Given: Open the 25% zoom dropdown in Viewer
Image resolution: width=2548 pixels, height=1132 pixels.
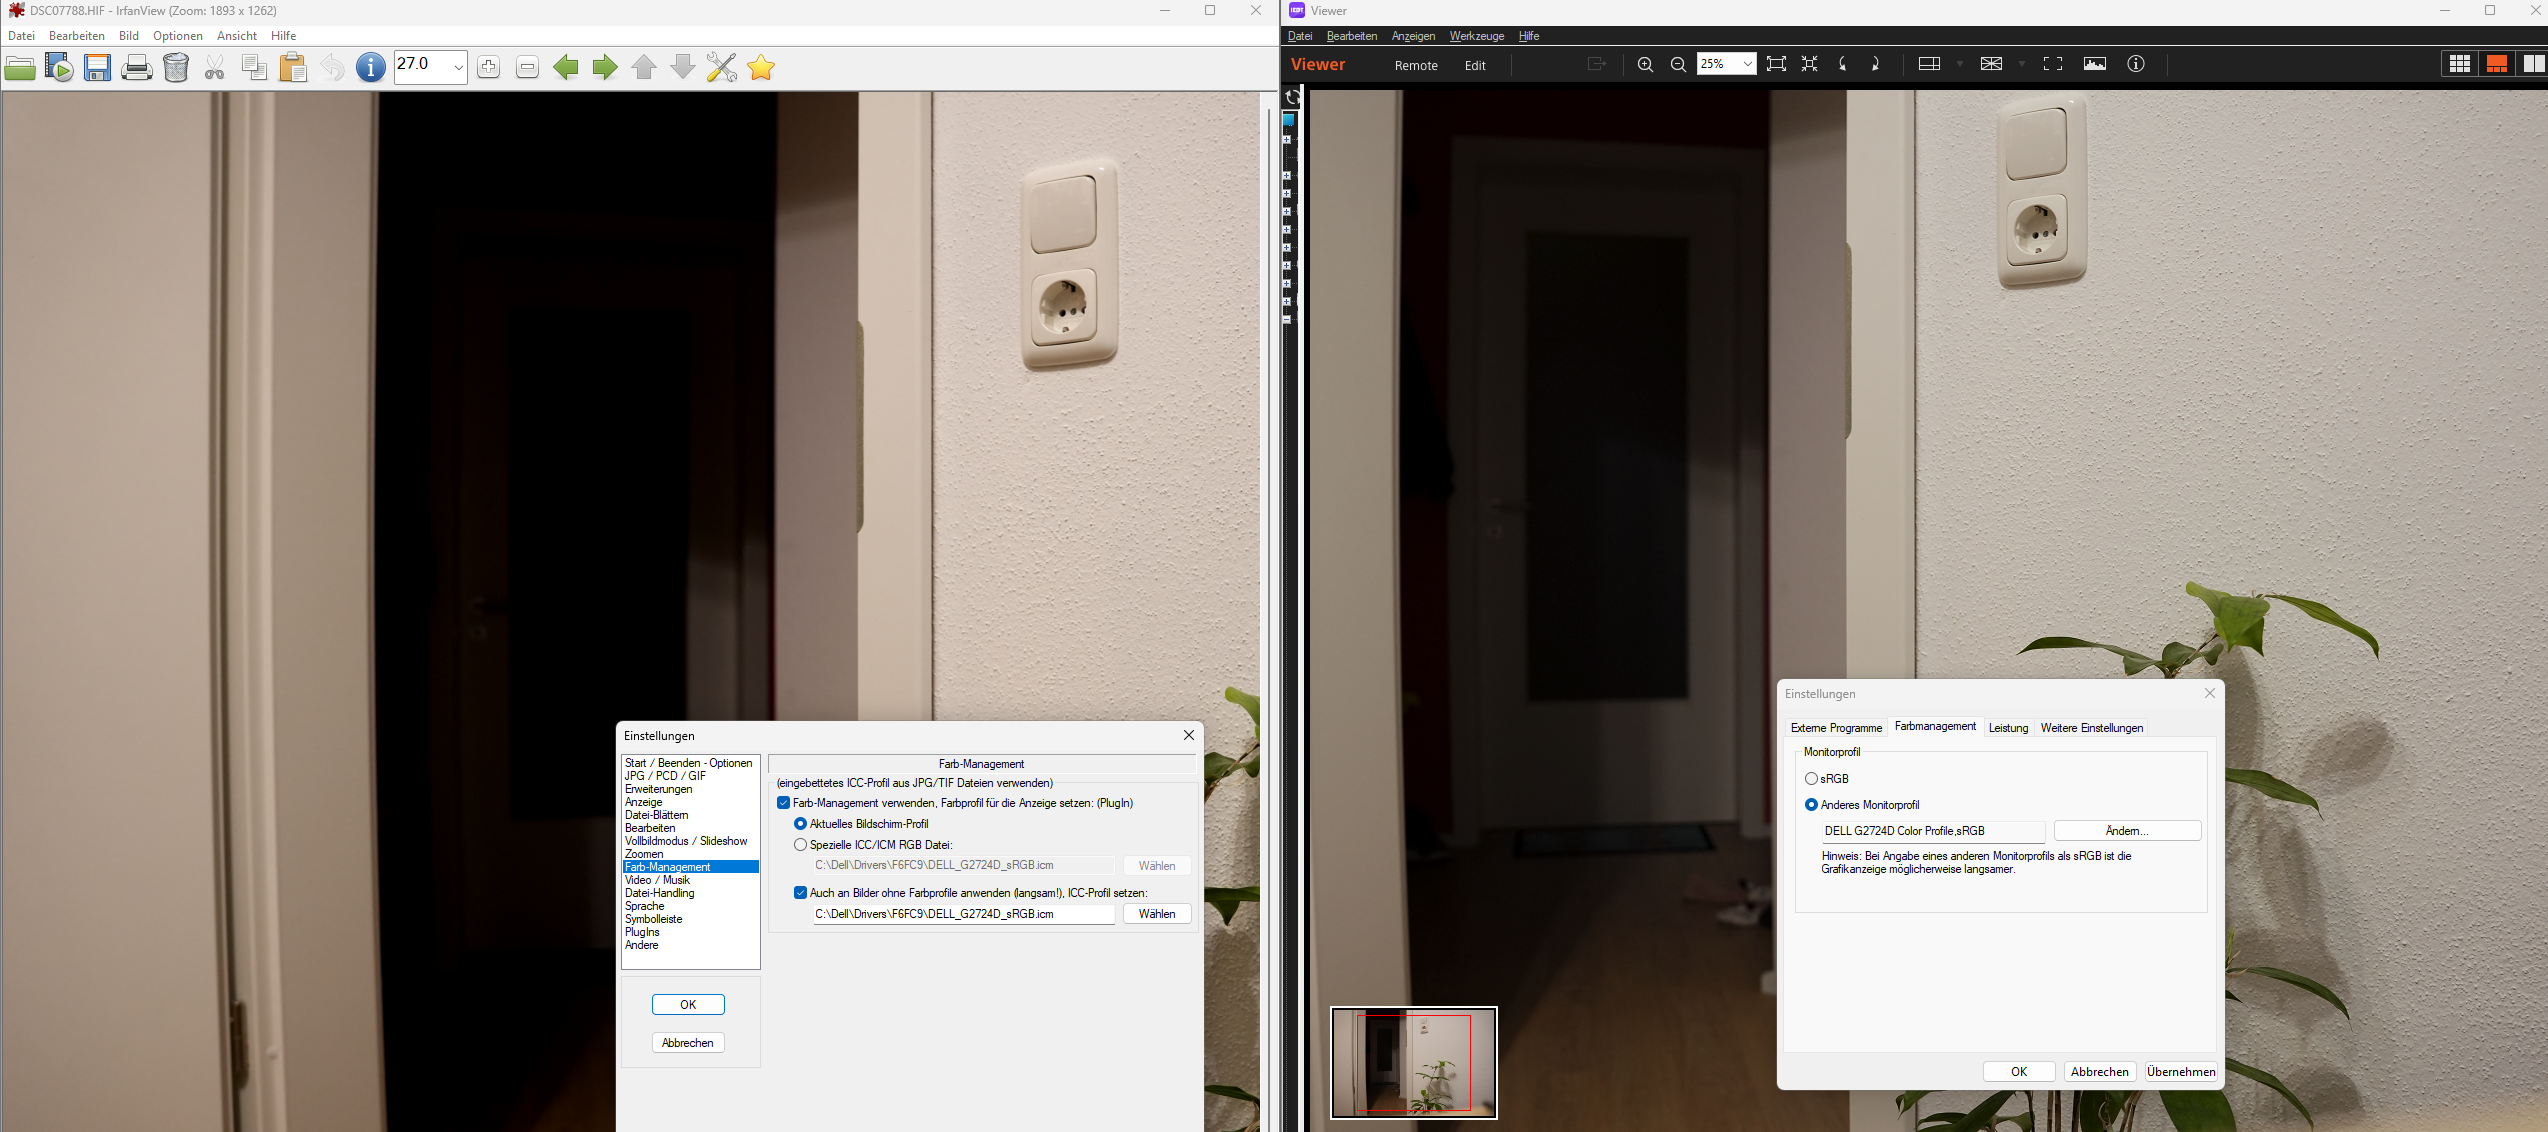Looking at the screenshot, I should click(1747, 64).
